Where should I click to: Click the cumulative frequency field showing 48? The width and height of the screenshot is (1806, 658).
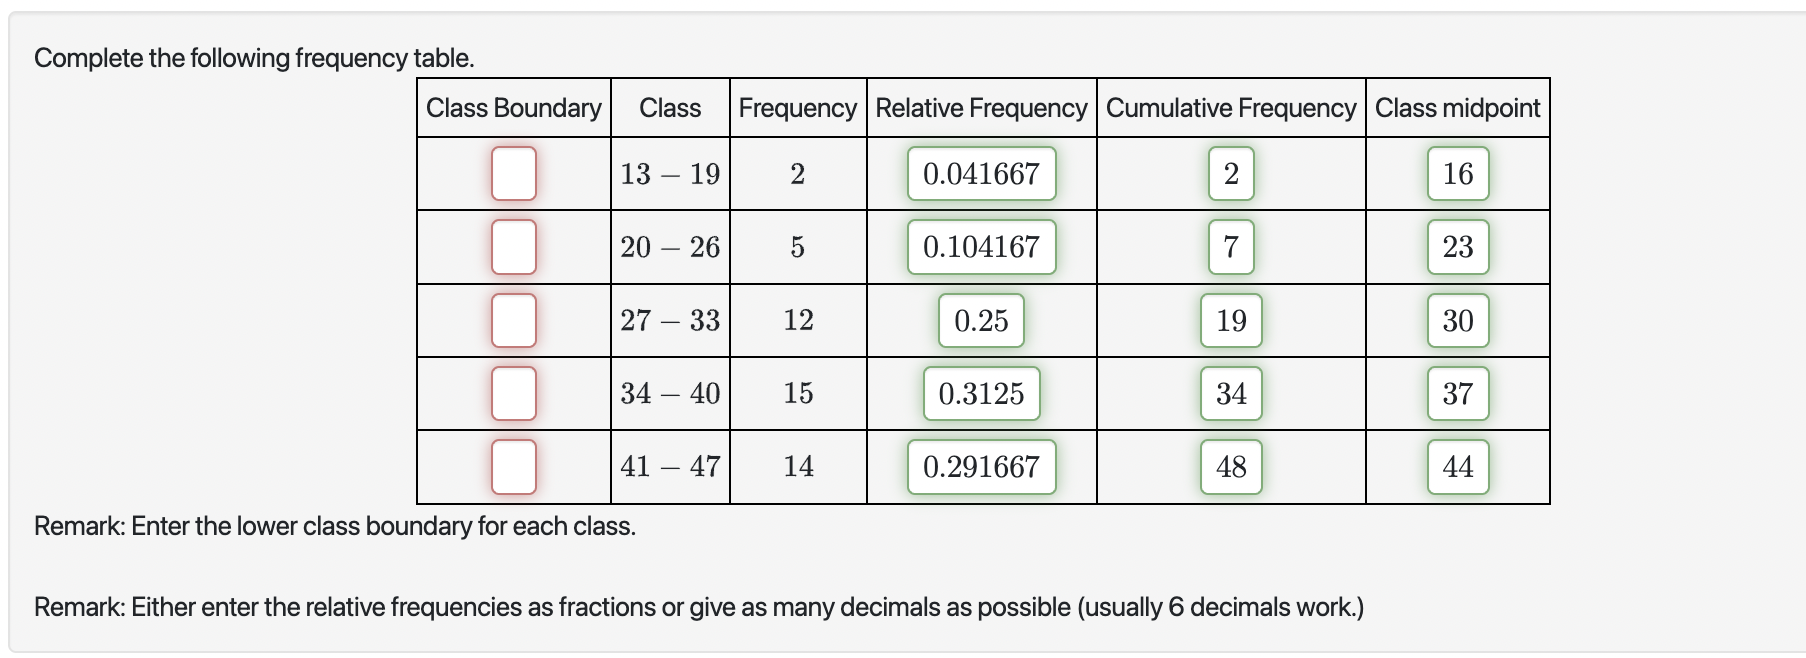[x=1231, y=466]
